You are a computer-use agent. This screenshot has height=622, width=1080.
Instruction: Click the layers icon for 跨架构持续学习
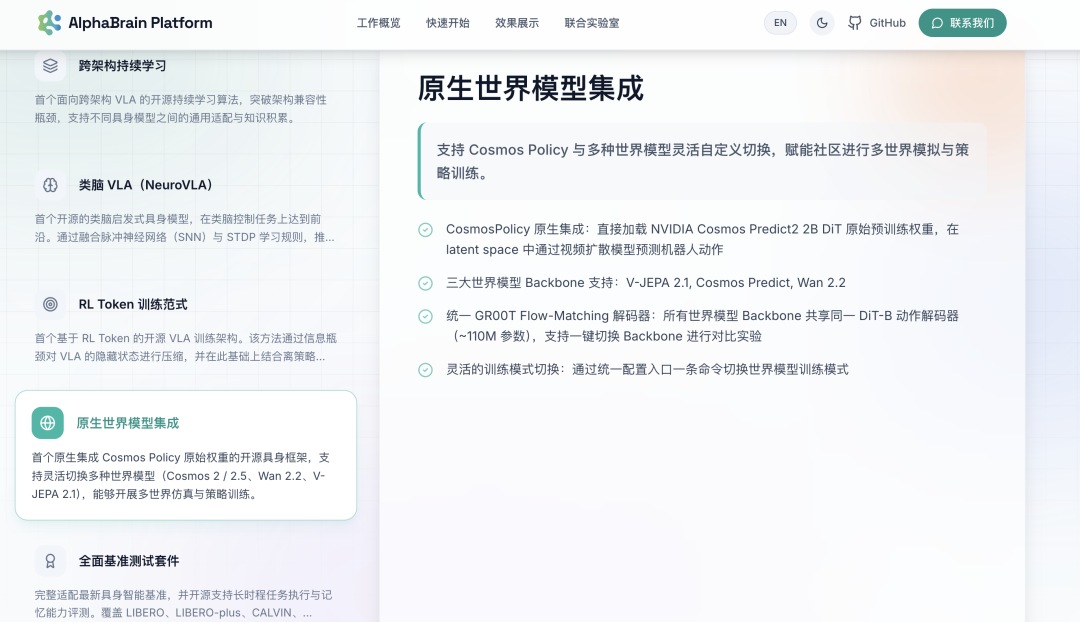pyautogui.click(x=50, y=66)
